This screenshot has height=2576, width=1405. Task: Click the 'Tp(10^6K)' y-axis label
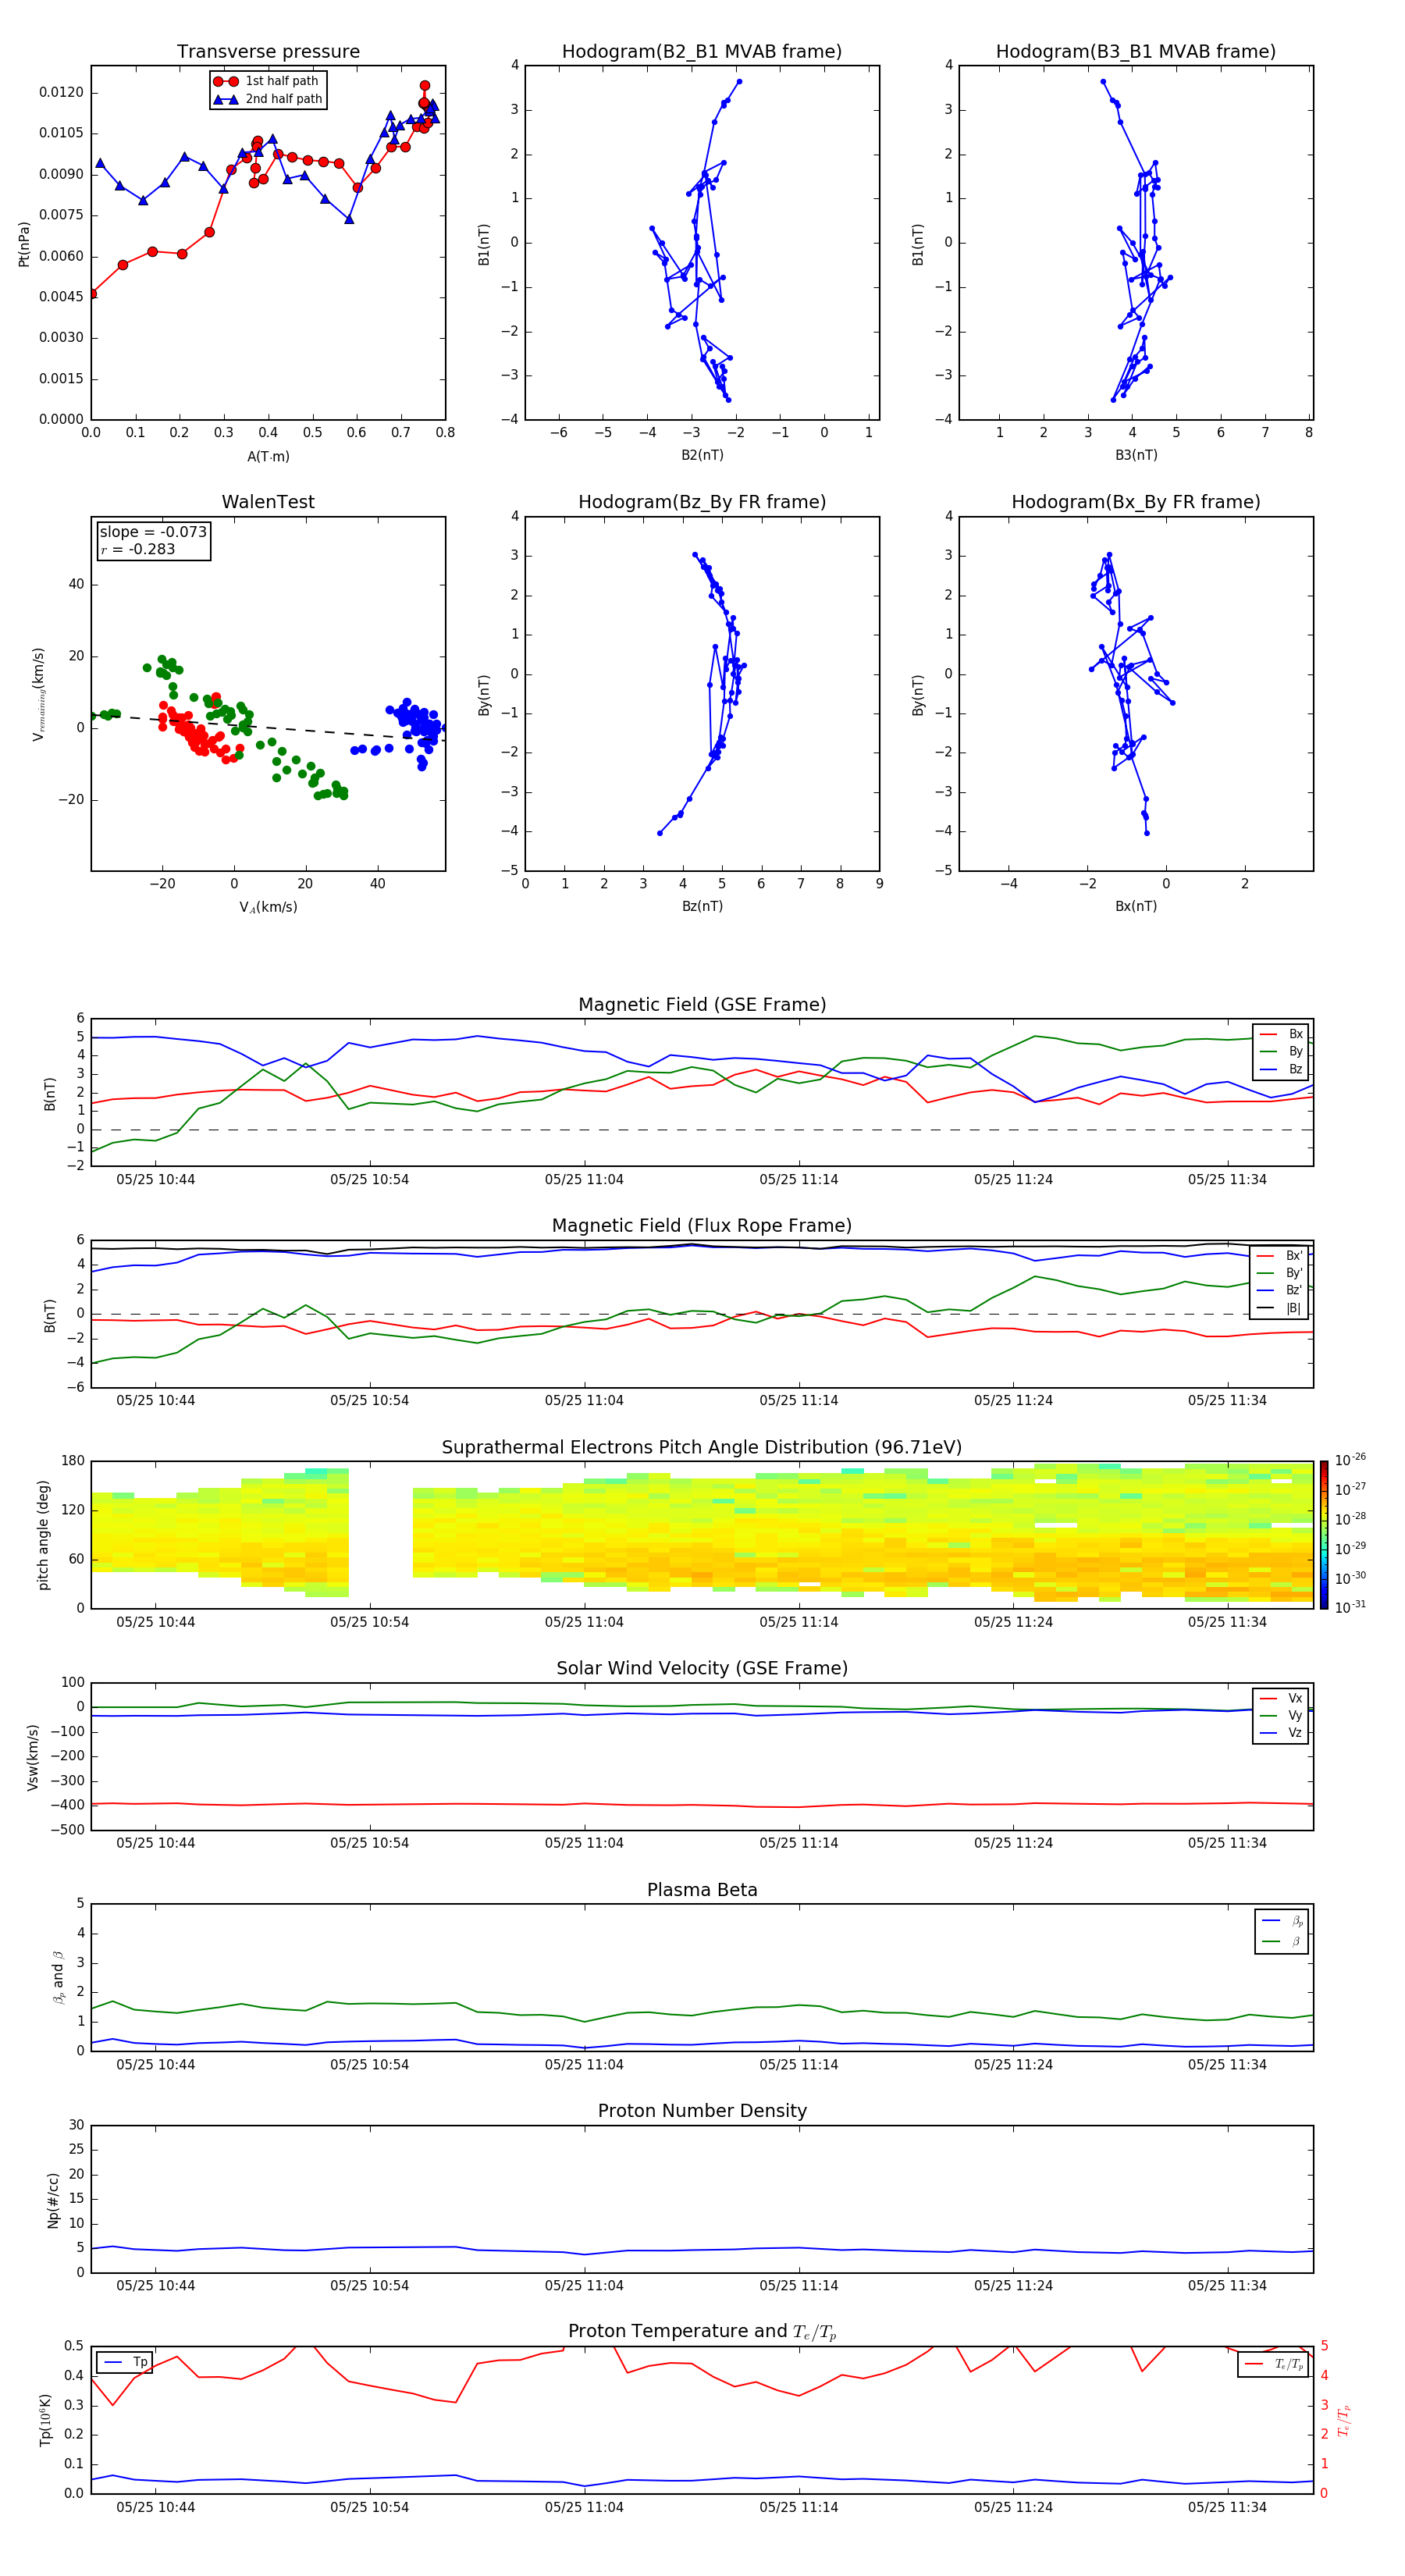(x=44, y=2420)
